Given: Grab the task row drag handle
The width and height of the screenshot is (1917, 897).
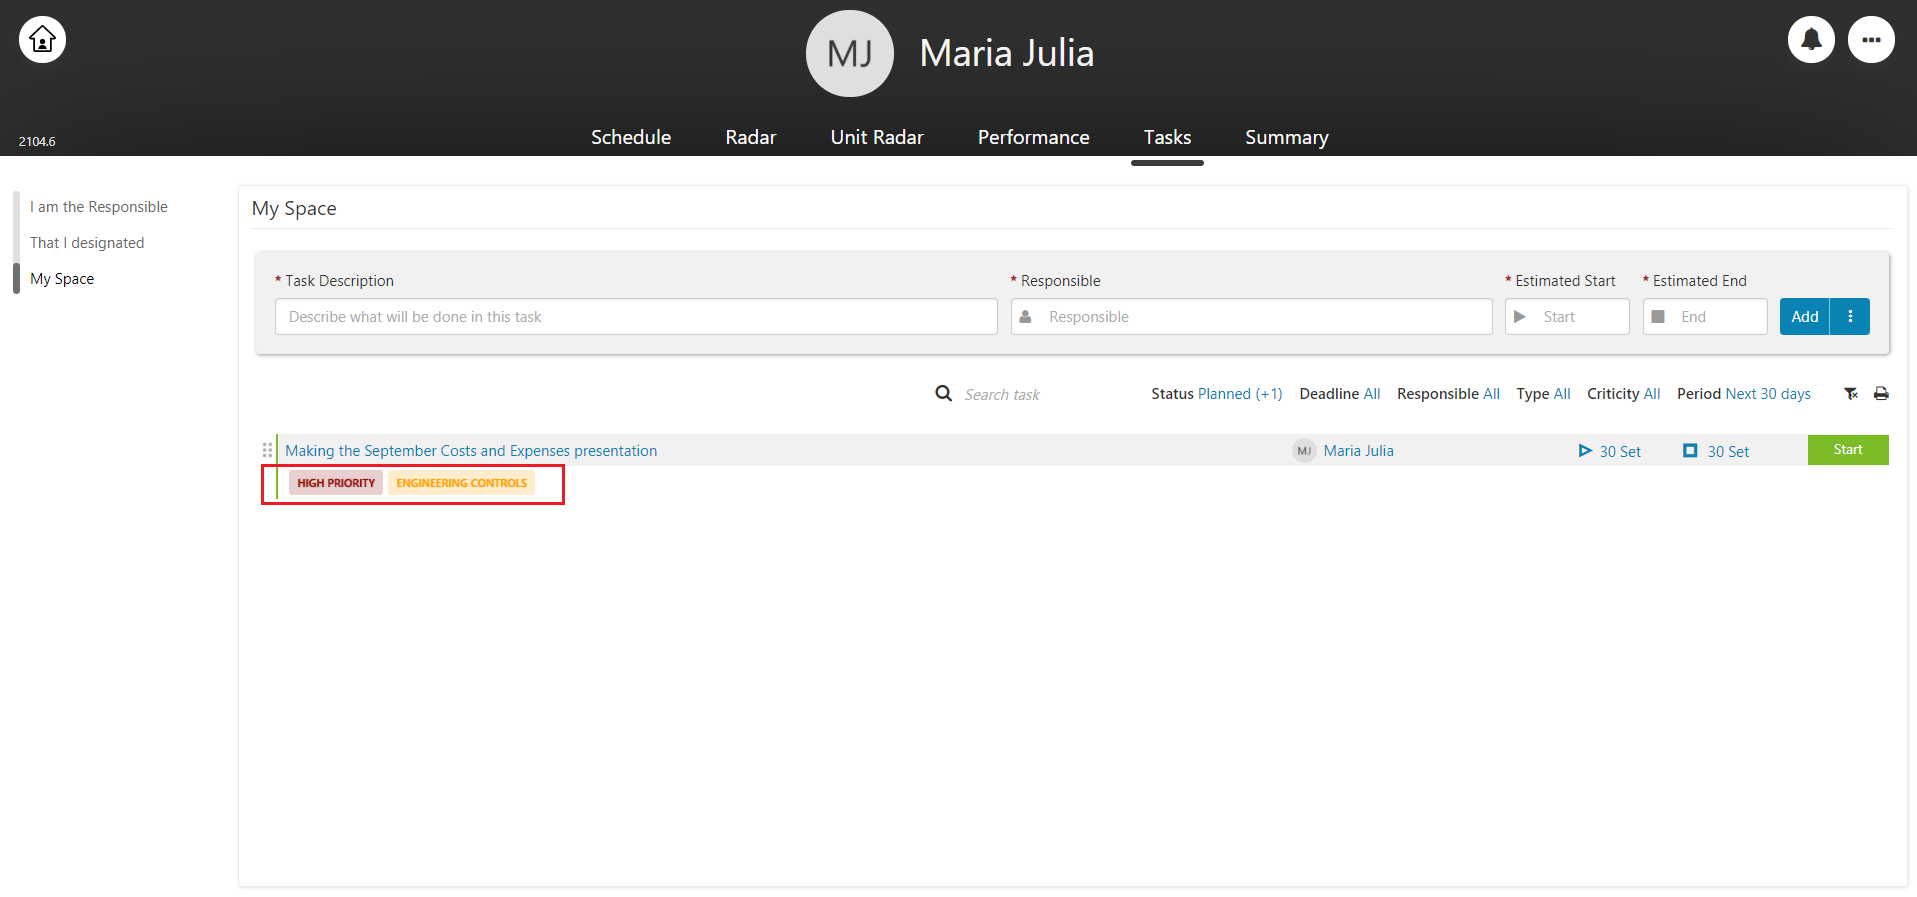Looking at the screenshot, I should (267, 450).
